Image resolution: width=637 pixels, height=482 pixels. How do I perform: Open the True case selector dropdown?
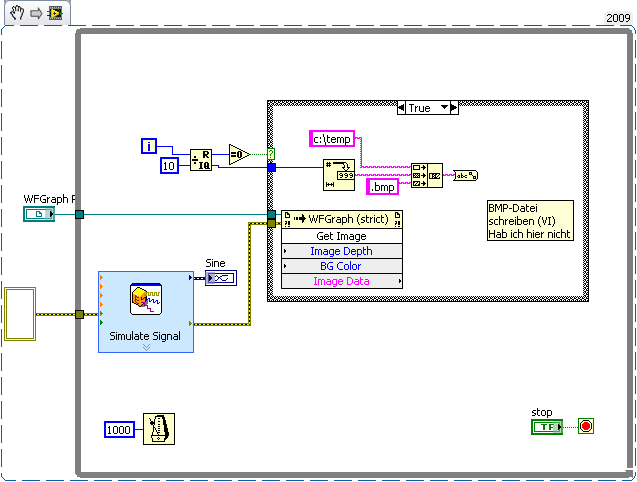coord(444,108)
